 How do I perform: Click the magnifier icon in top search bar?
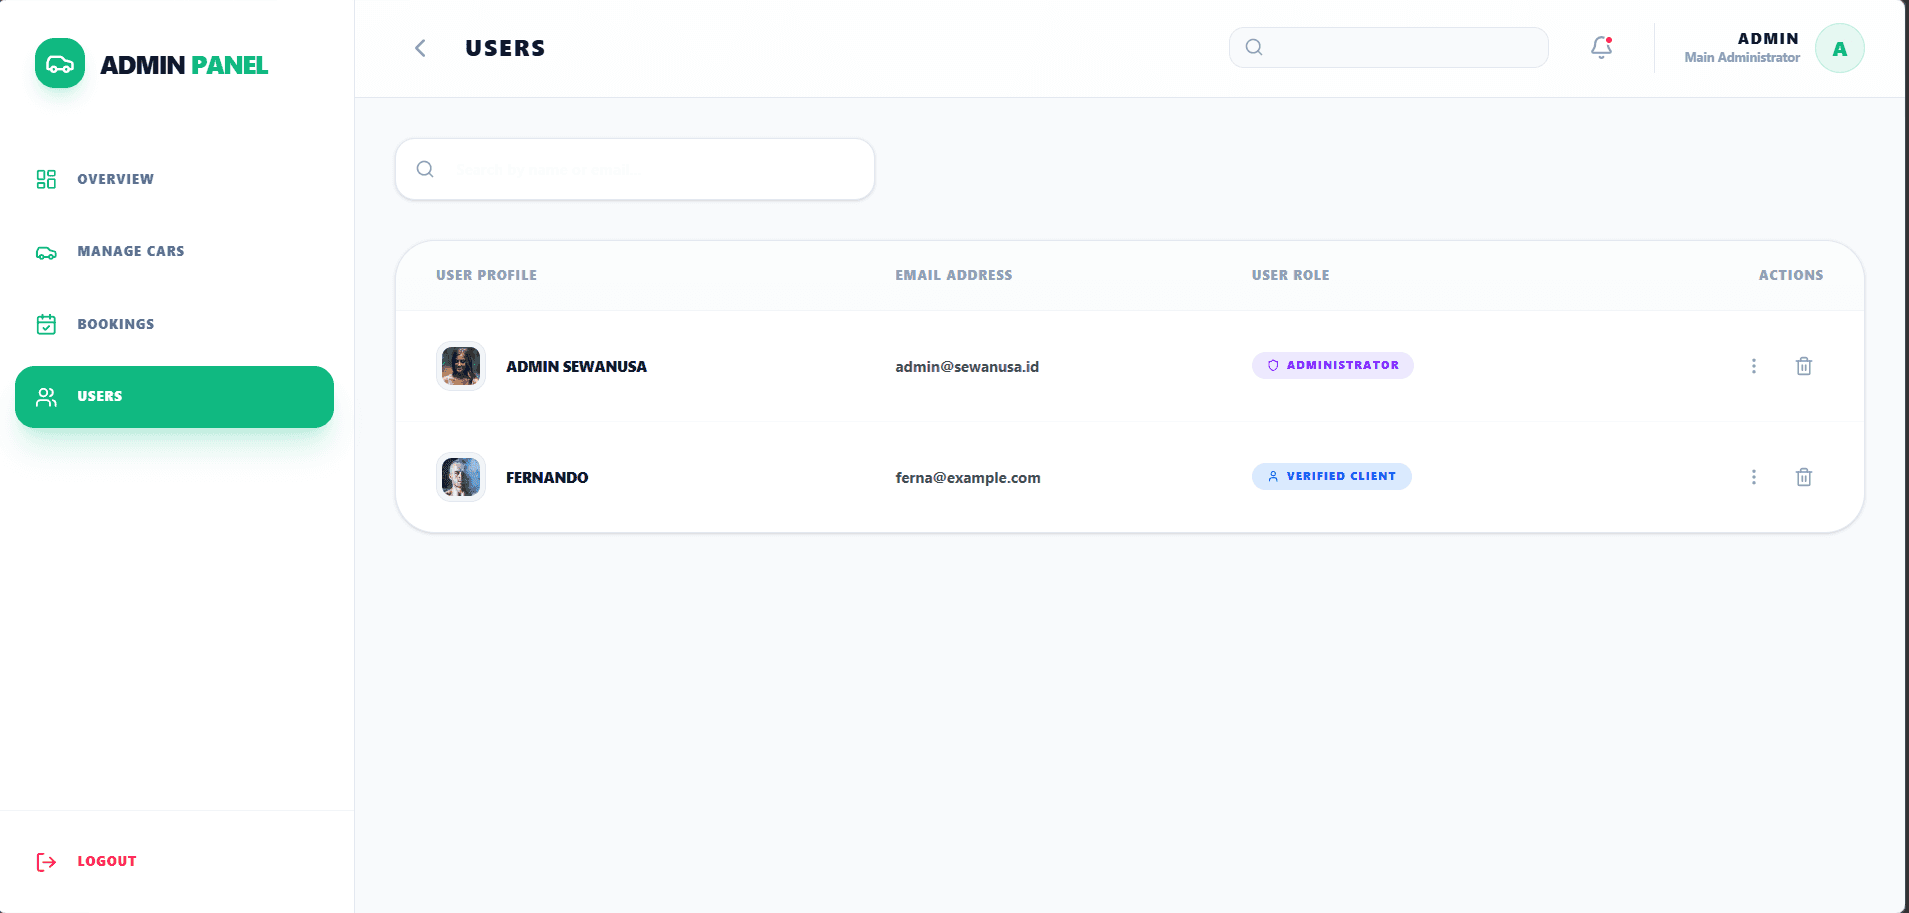click(1254, 47)
